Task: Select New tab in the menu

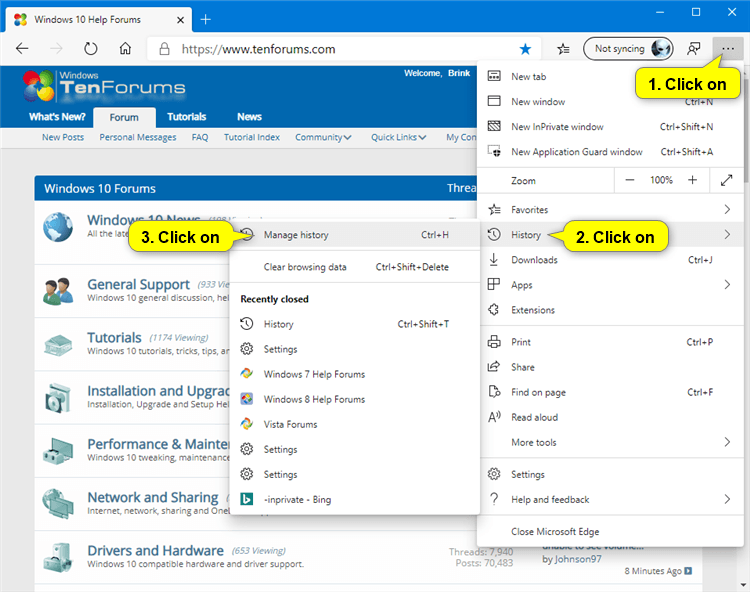Action: tap(610, 77)
